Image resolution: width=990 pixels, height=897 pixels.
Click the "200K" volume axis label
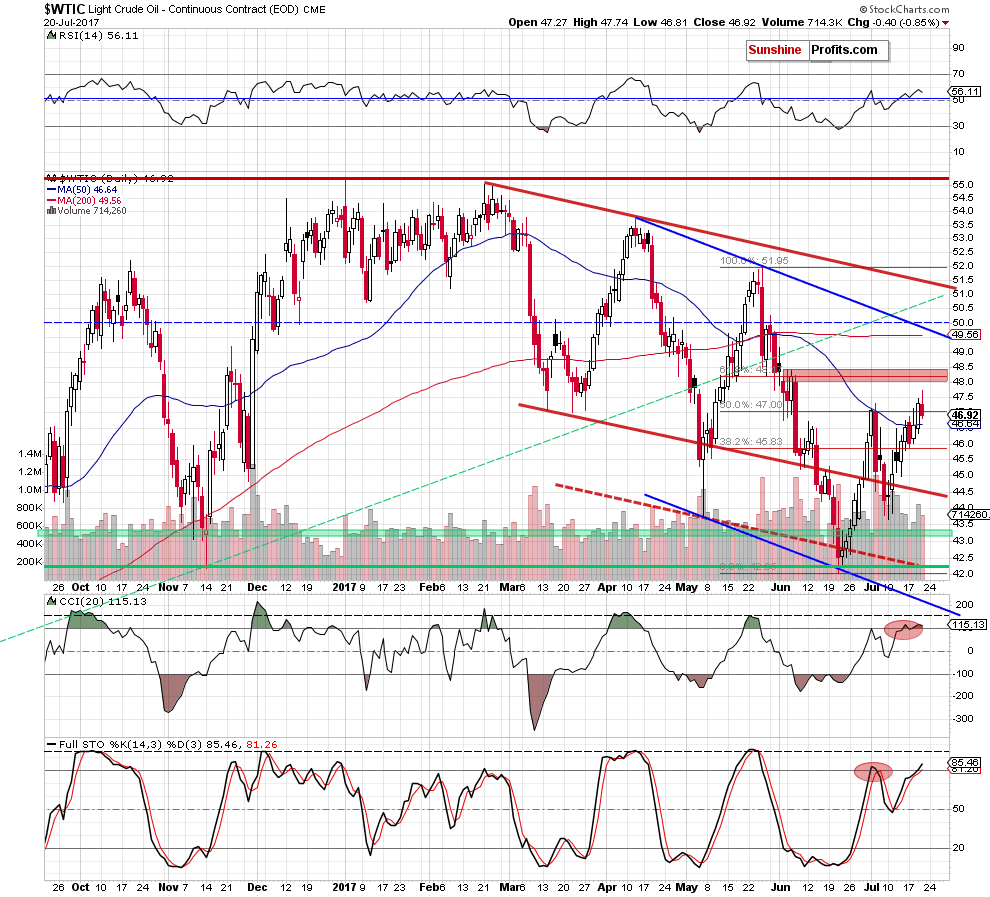coord(29,562)
